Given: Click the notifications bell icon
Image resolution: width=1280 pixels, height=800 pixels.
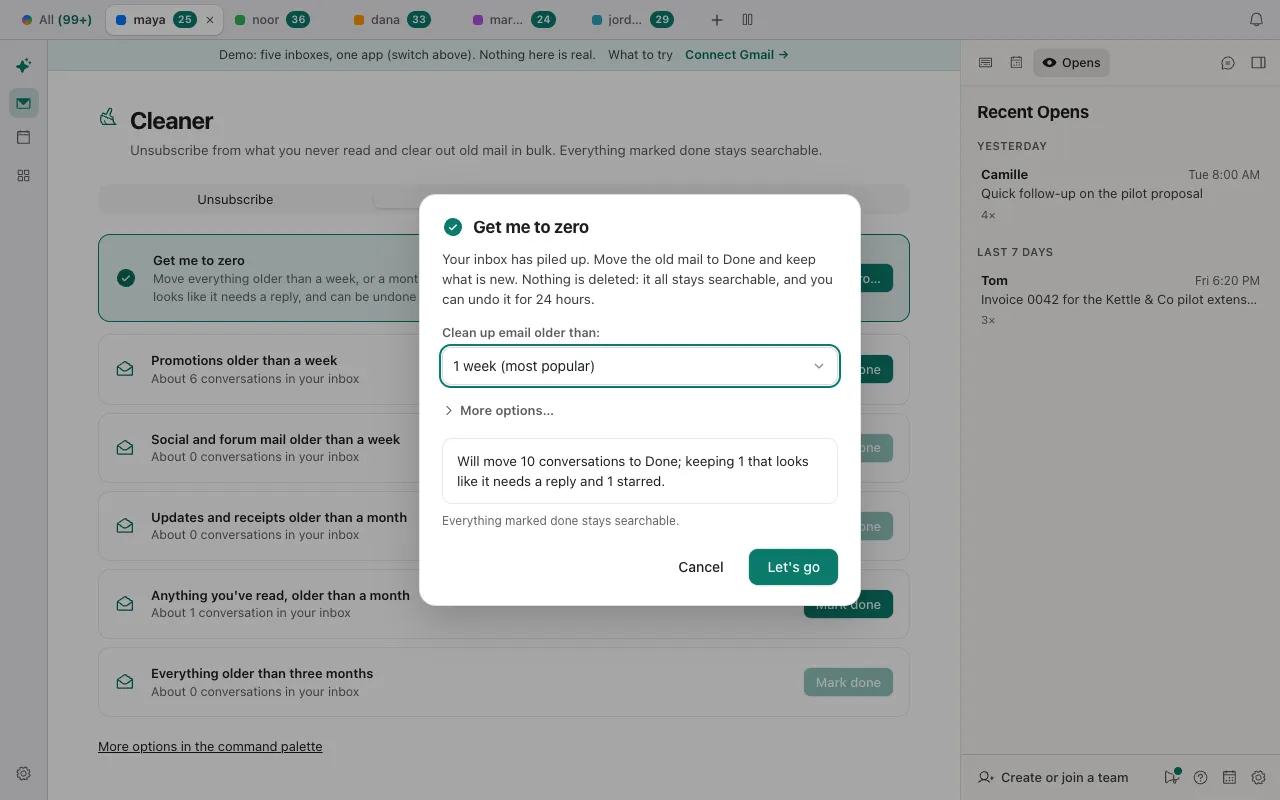Looking at the screenshot, I should coord(1256,20).
